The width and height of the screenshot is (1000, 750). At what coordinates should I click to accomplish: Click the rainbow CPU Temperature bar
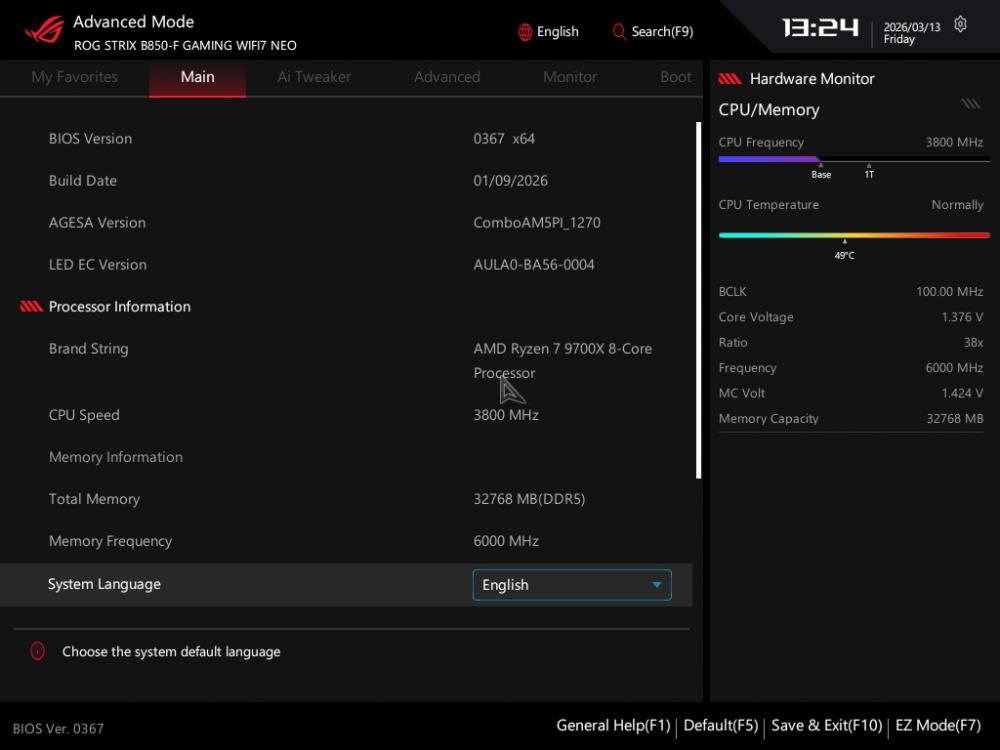pyautogui.click(x=854, y=236)
